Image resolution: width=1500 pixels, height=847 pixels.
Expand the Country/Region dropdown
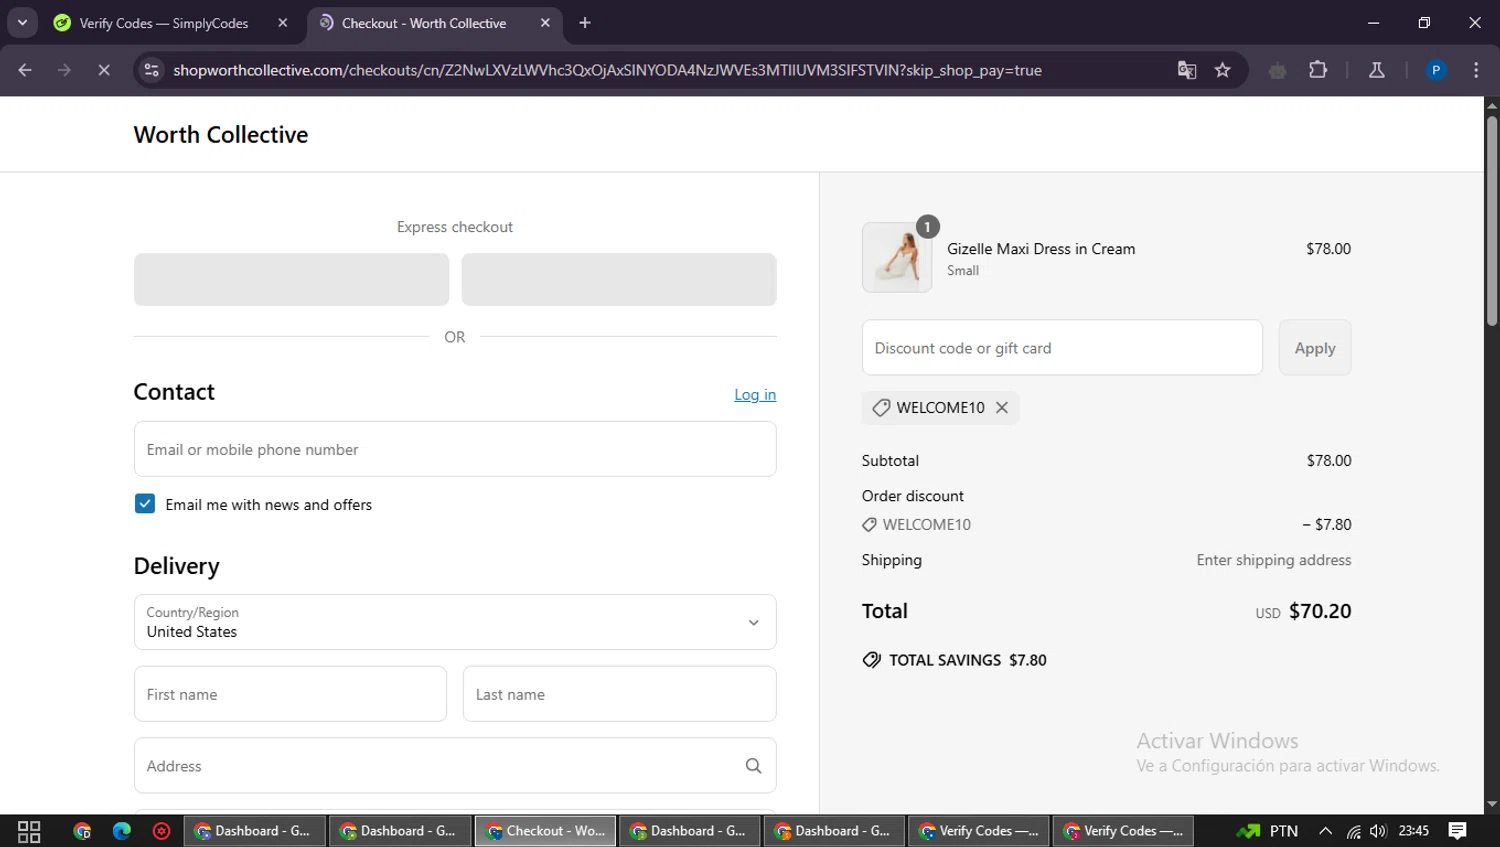[x=455, y=622]
